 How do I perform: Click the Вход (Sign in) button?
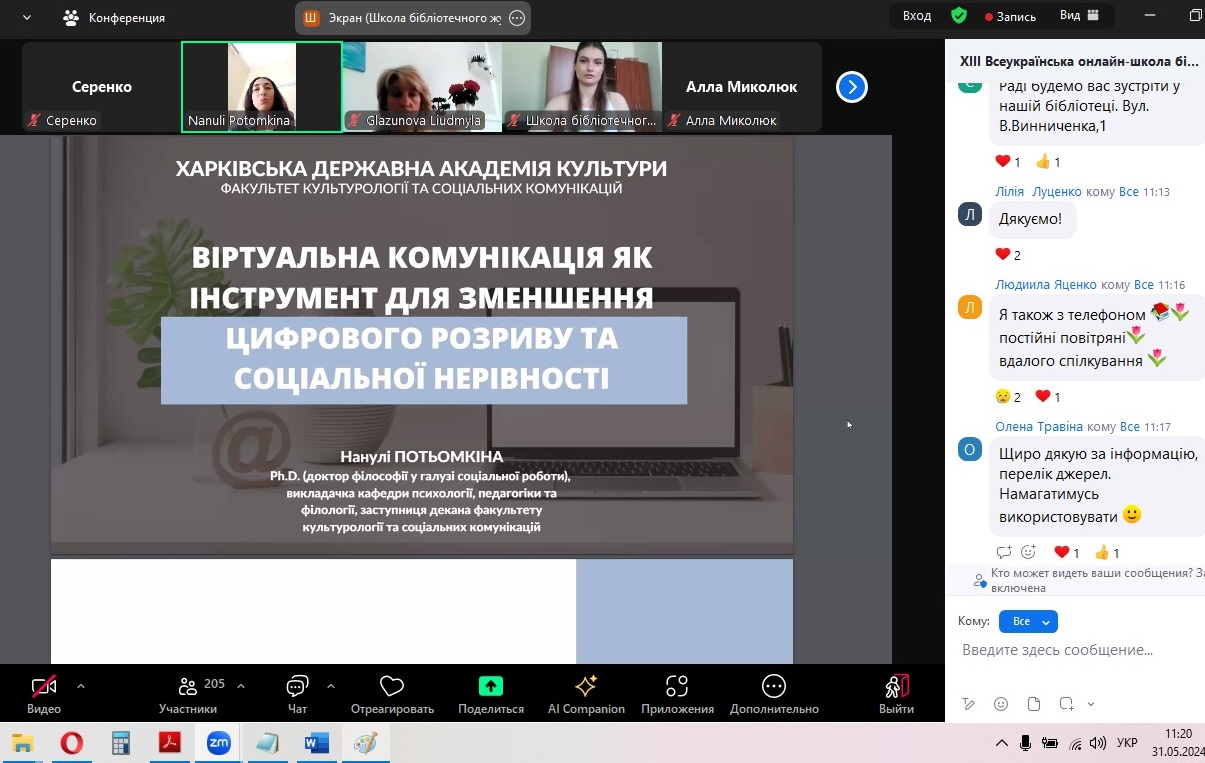pyautogui.click(x=916, y=17)
